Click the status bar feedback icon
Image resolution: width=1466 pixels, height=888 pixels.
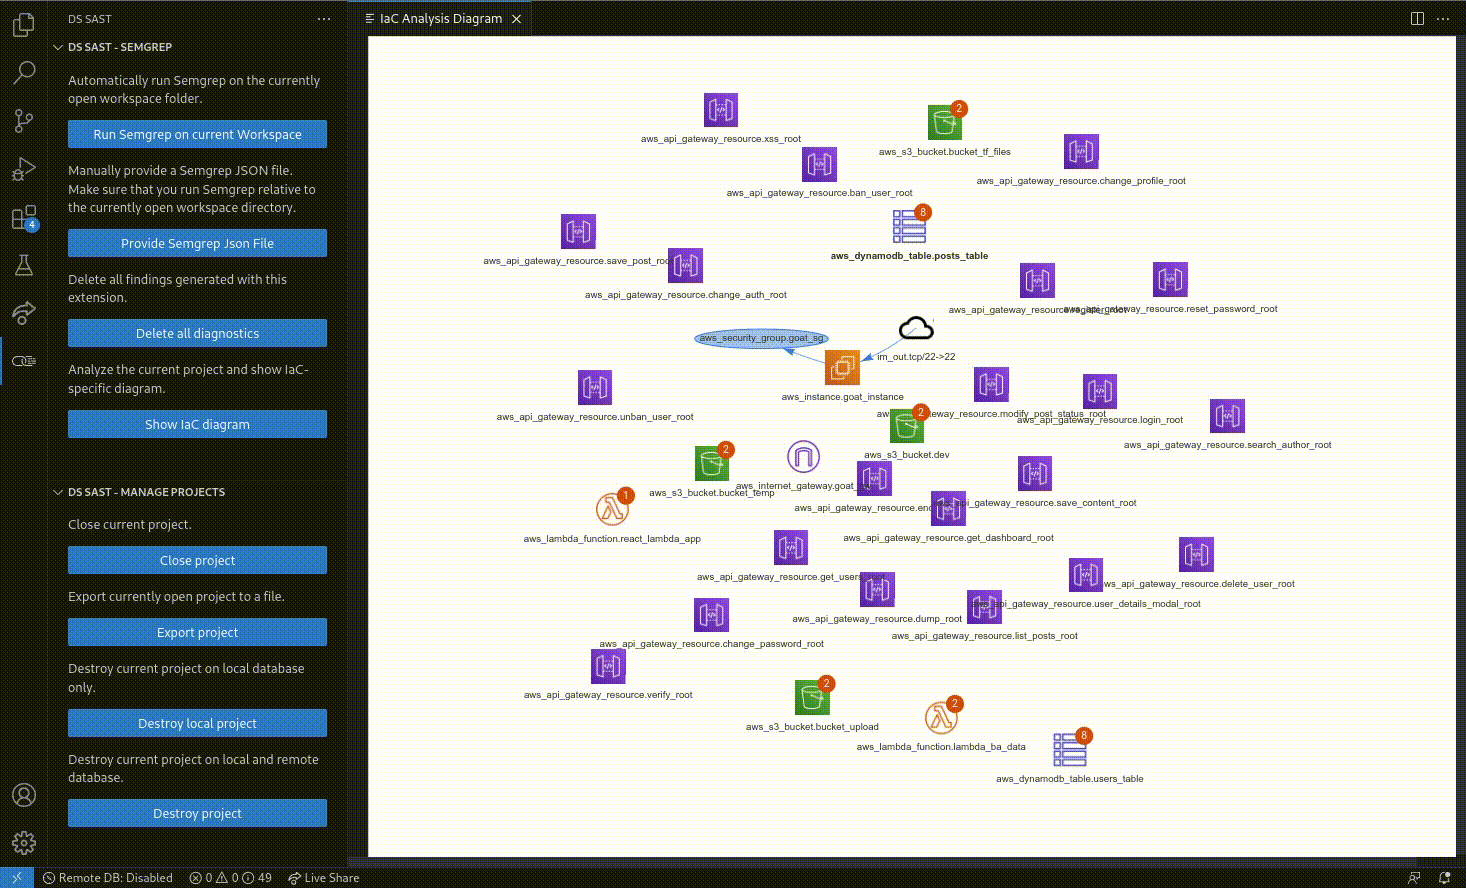point(1414,878)
